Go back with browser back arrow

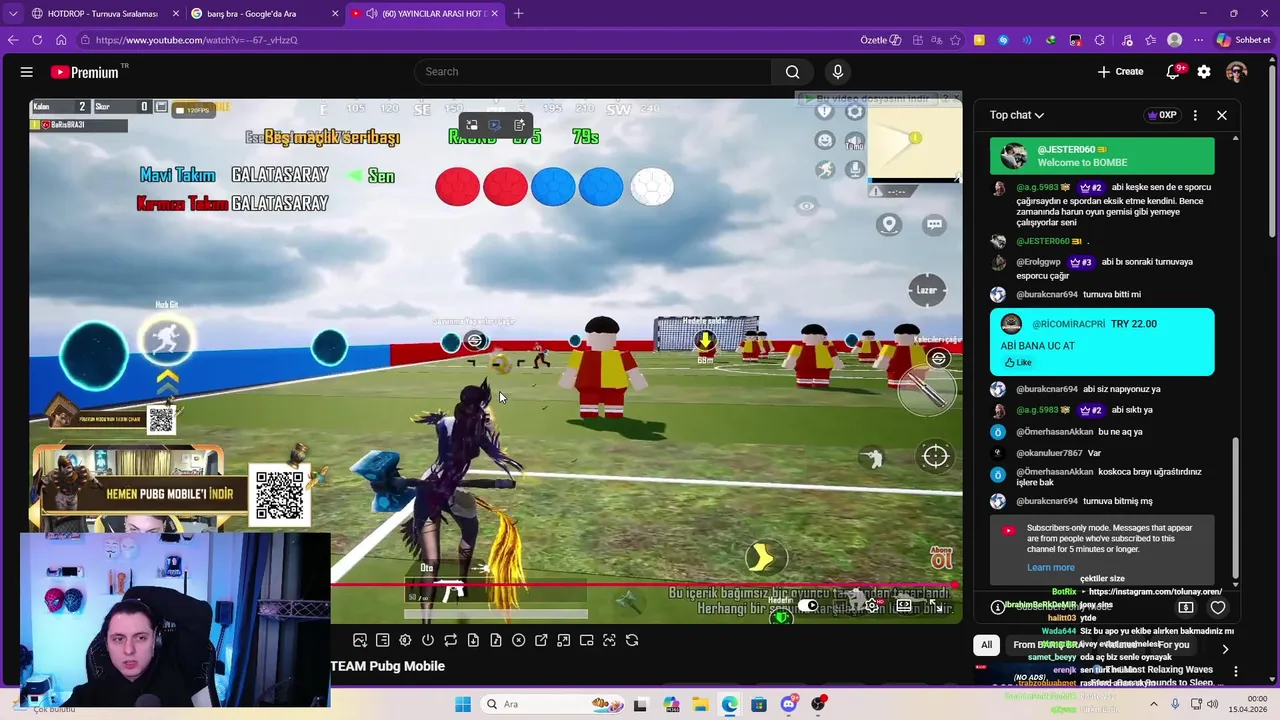click(x=13, y=40)
